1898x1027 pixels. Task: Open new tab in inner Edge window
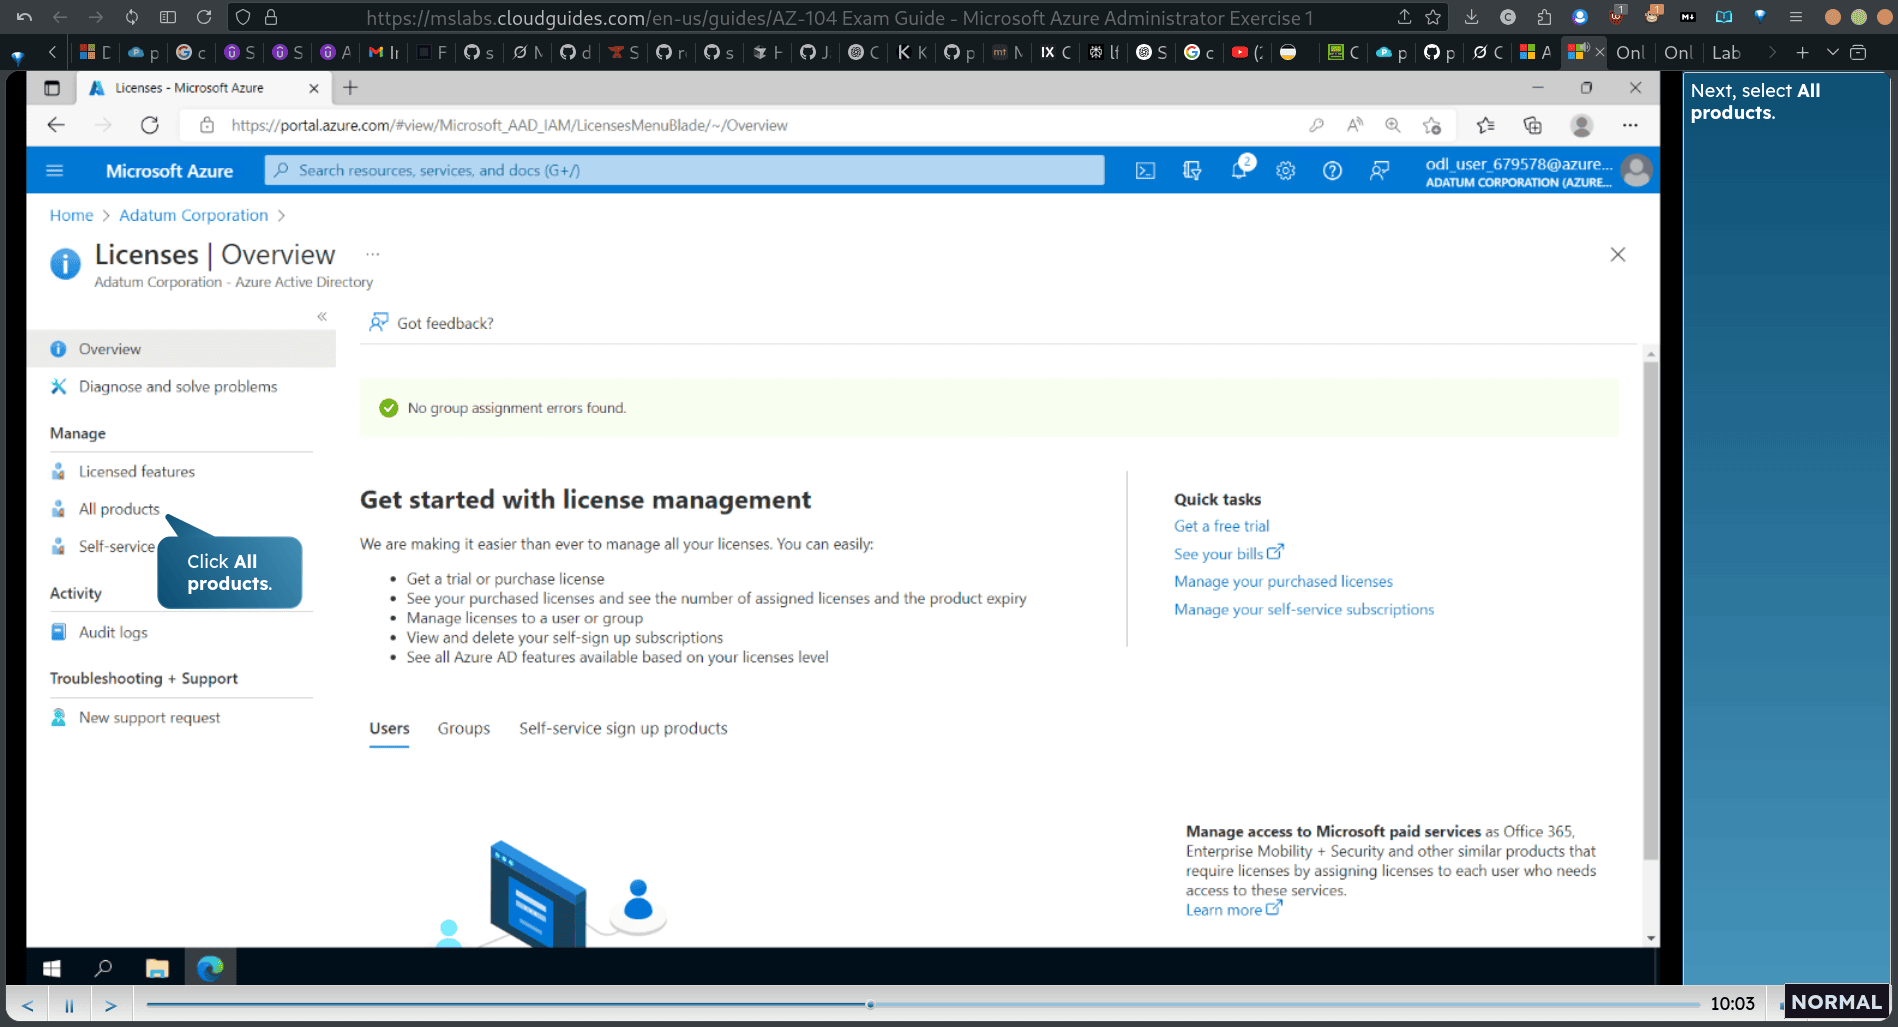[x=350, y=88]
